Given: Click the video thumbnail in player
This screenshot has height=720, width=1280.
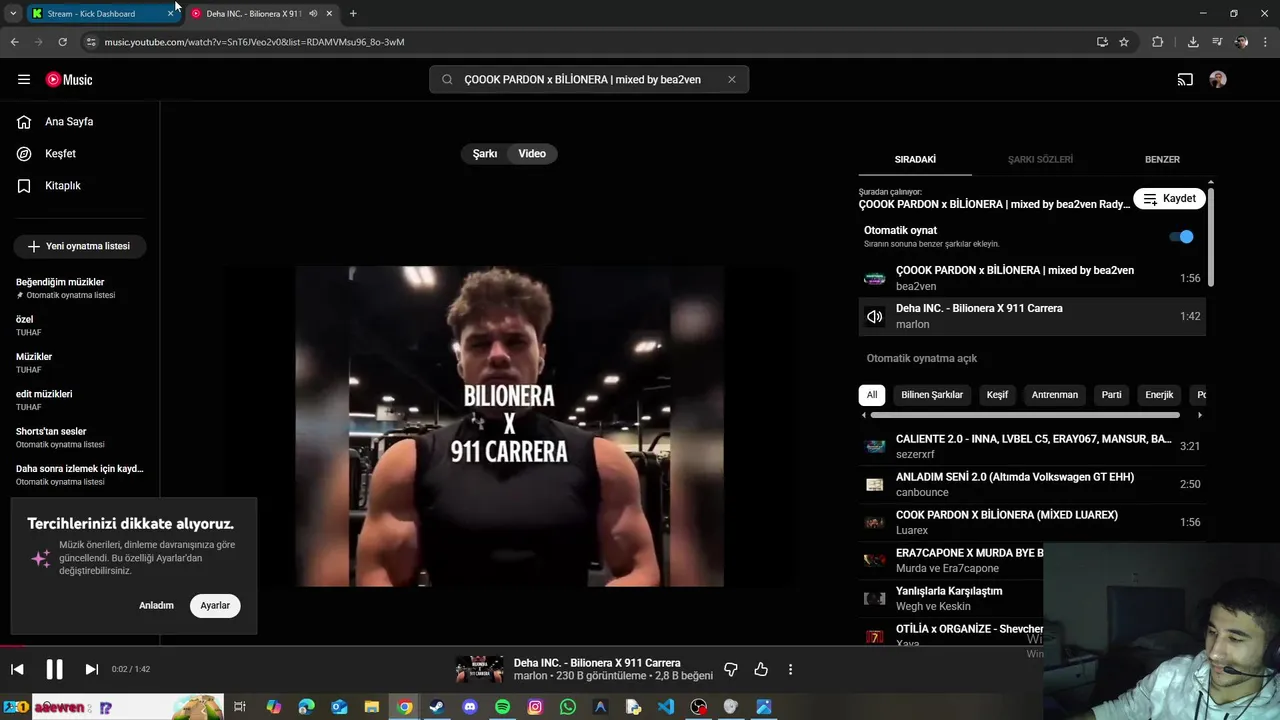Looking at the screenshot, I should pyautogui.click(x=509, y=426).
